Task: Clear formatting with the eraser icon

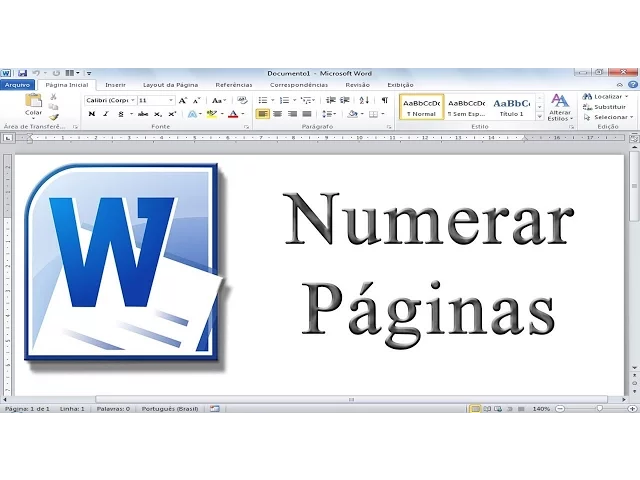Action: (242, 100)
